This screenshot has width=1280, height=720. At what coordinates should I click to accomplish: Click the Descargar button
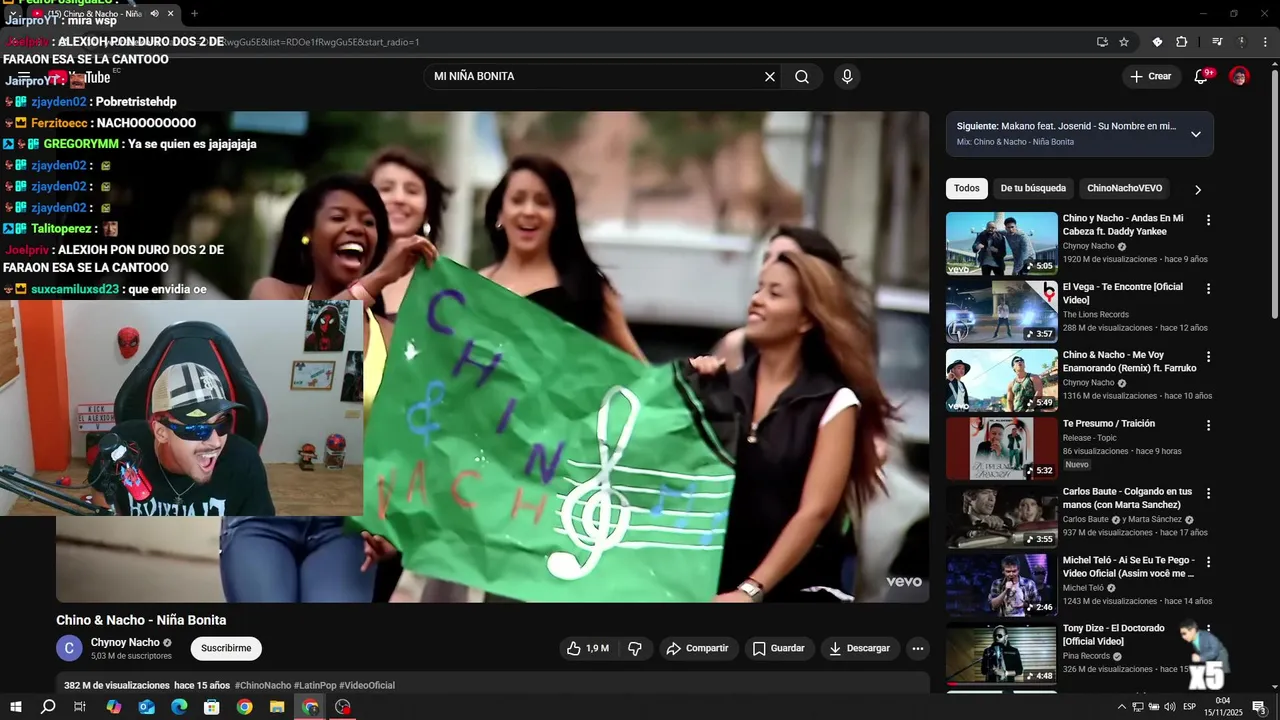pyautogui.click(x=860, y=648)
